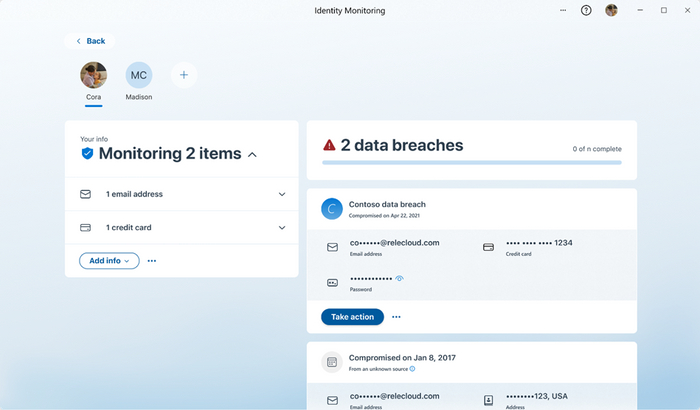Image resolution: width=700 pixels, height=410 pixels.
Task: Click the red warning triangle icon
Action: tap(329, 145)
